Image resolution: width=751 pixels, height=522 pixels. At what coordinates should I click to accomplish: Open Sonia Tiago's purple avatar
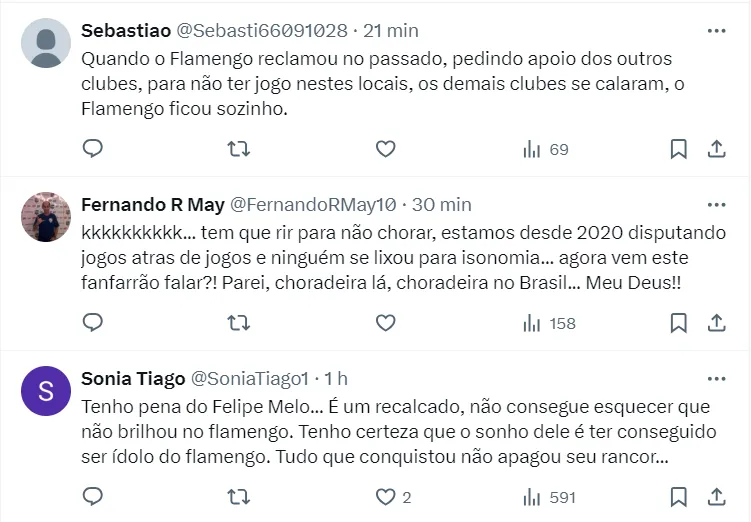click(x=46, y=391)
